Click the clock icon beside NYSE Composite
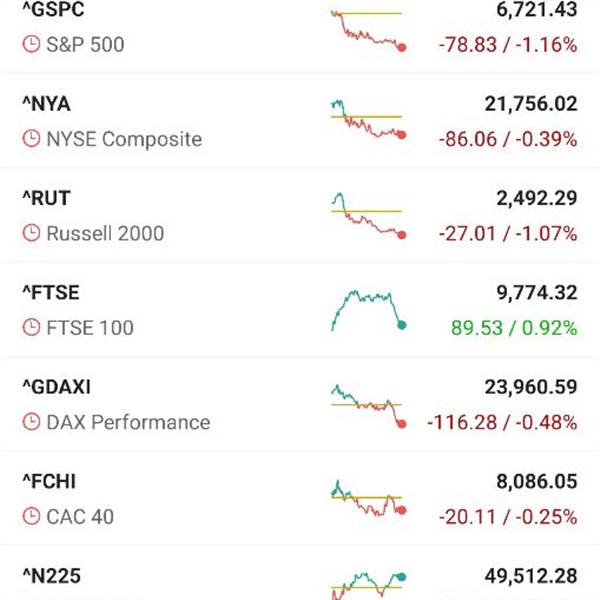 (x=32, y=139)
